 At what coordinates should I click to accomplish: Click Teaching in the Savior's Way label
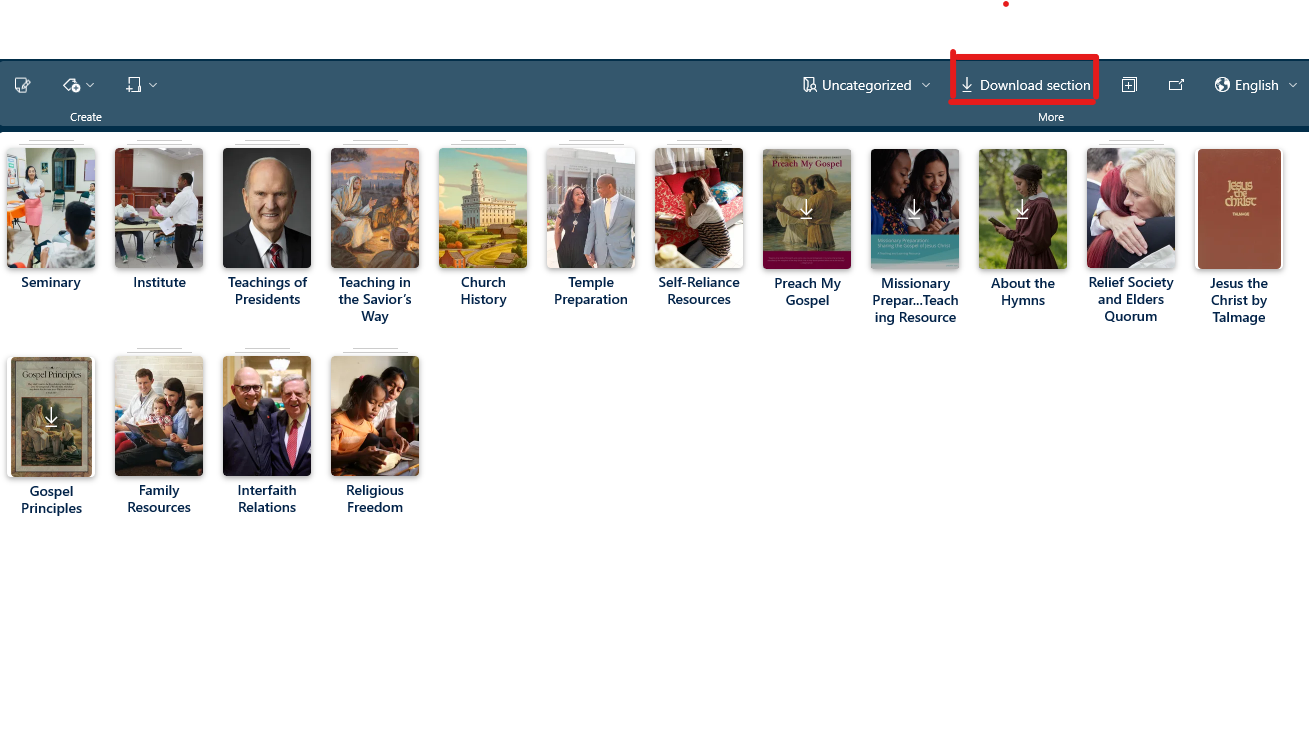coord(375,299)
